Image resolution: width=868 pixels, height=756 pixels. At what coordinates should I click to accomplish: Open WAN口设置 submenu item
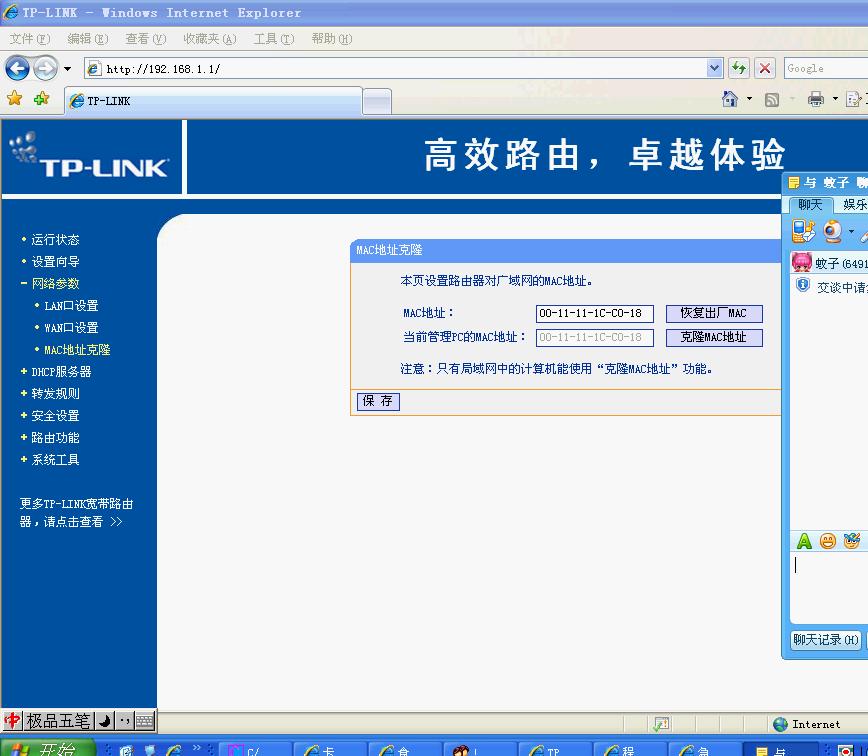(x=71, y=328)
